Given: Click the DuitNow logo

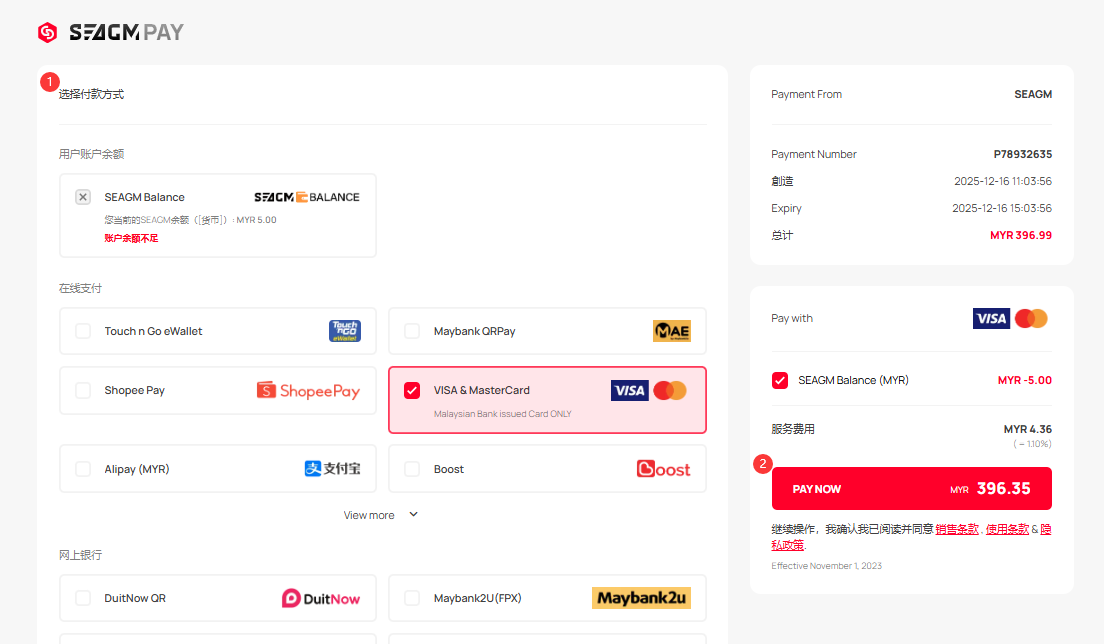Looking at the screenshot, I should [x=320, y=598].
